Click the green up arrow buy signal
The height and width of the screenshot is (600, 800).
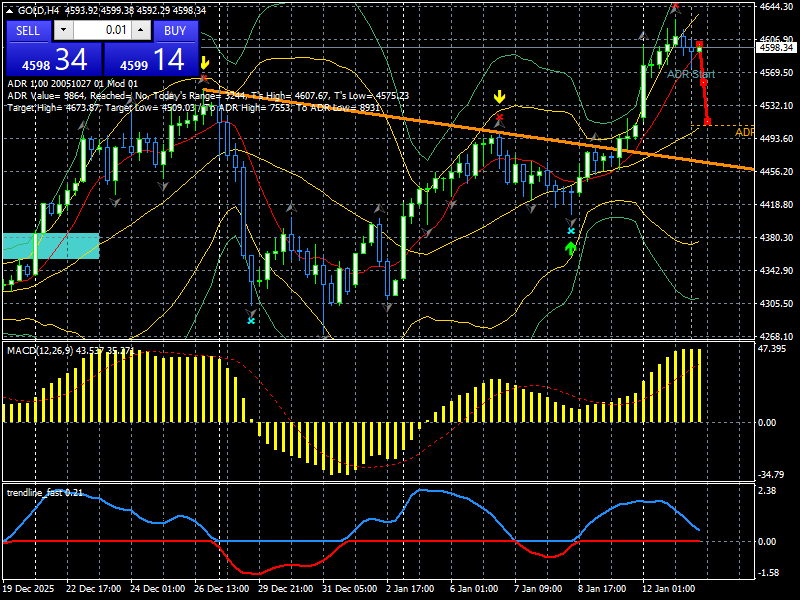pos(570,249)
